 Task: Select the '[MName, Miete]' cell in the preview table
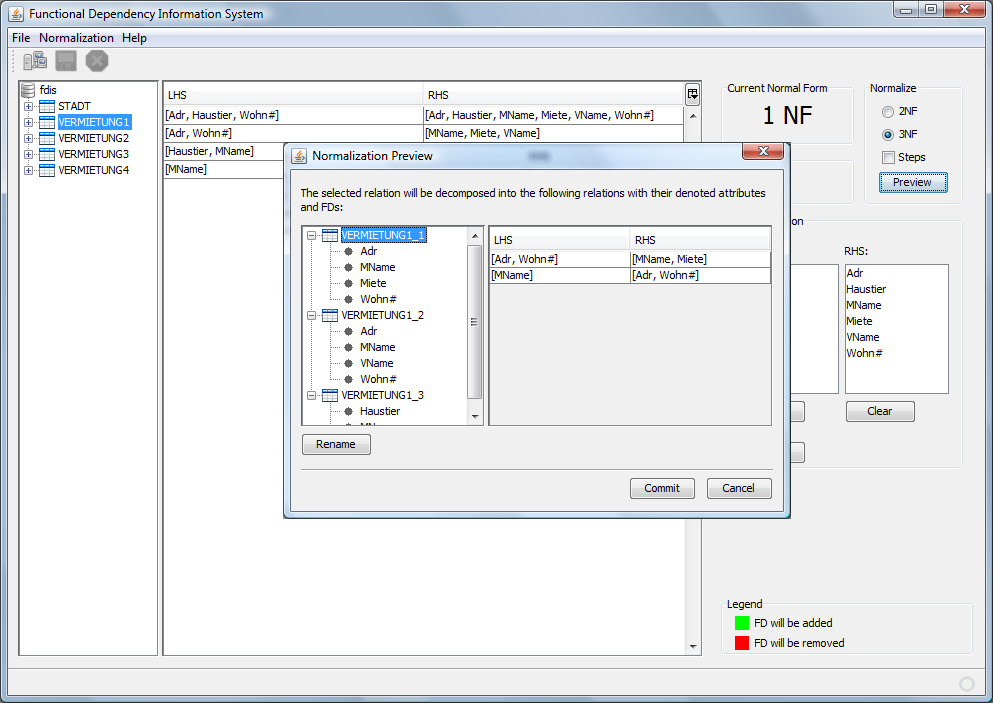700,259
